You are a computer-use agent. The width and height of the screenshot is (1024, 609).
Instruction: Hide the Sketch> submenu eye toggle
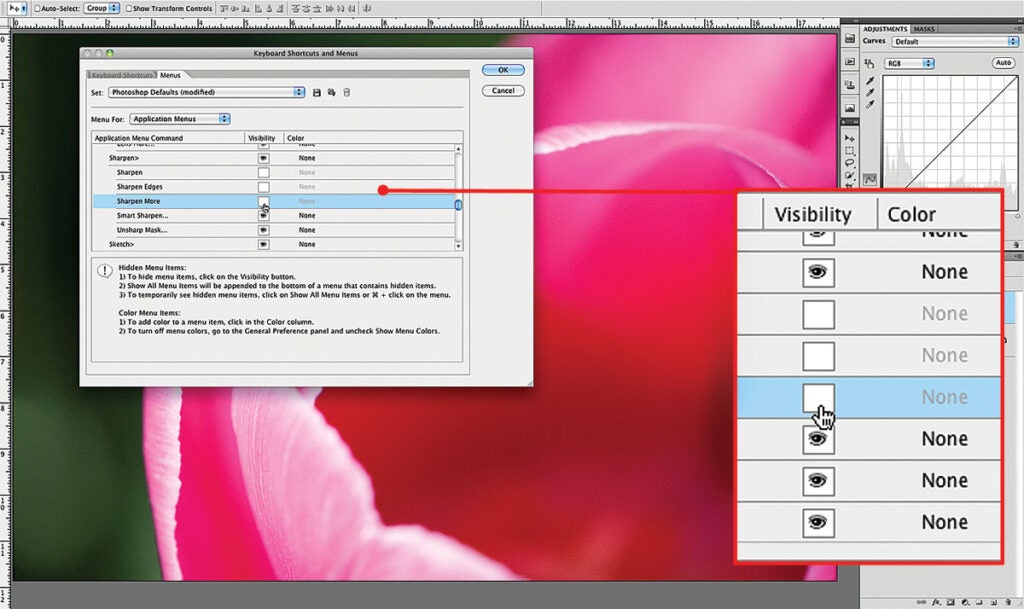[263, 244]
